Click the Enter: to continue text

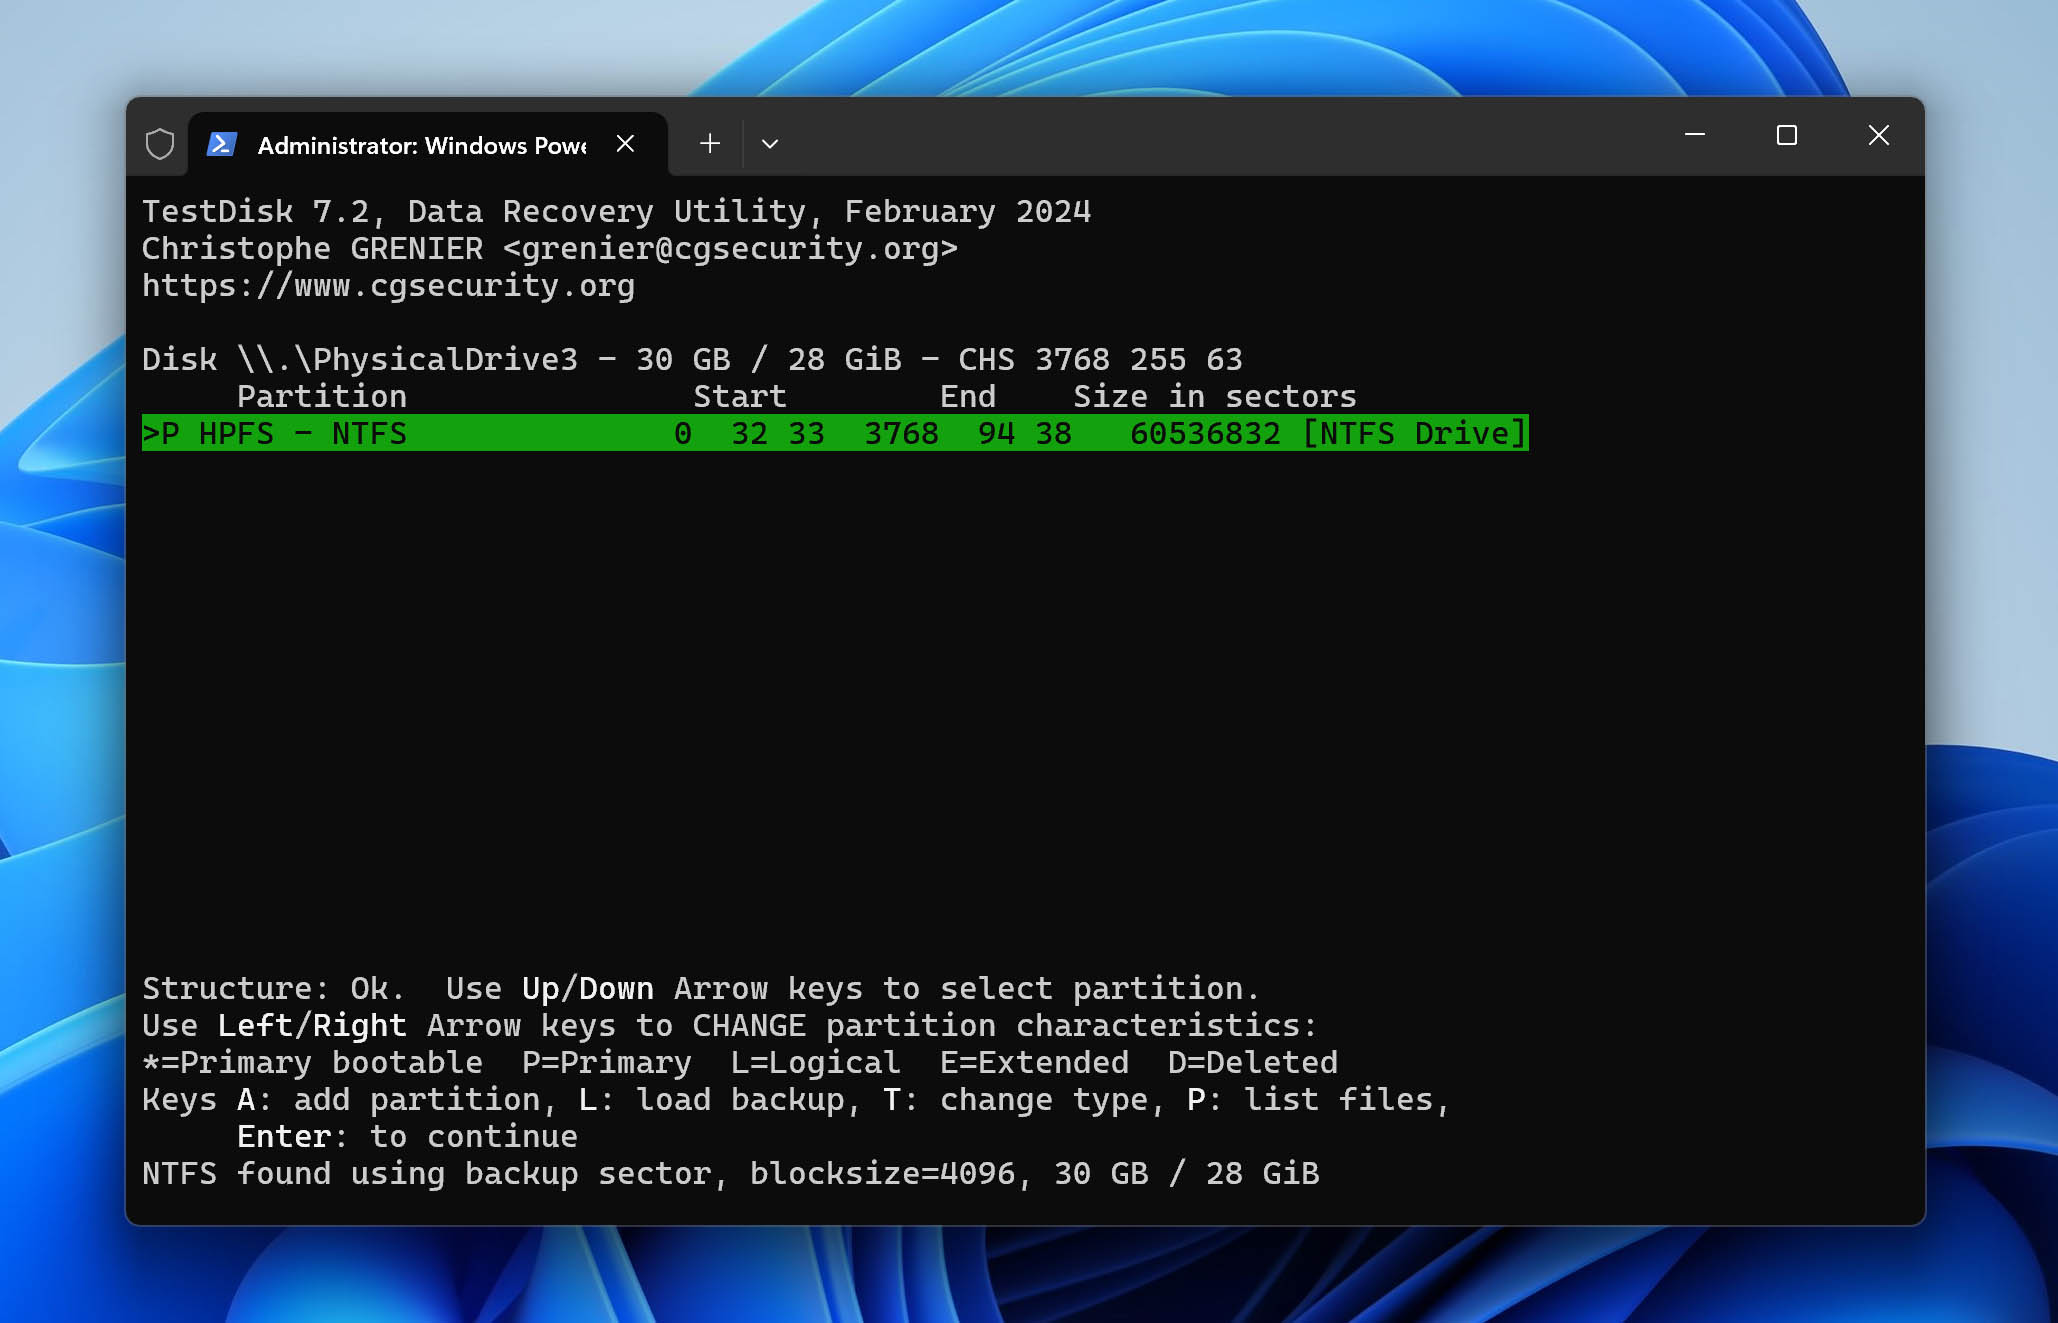(407, 1137)
